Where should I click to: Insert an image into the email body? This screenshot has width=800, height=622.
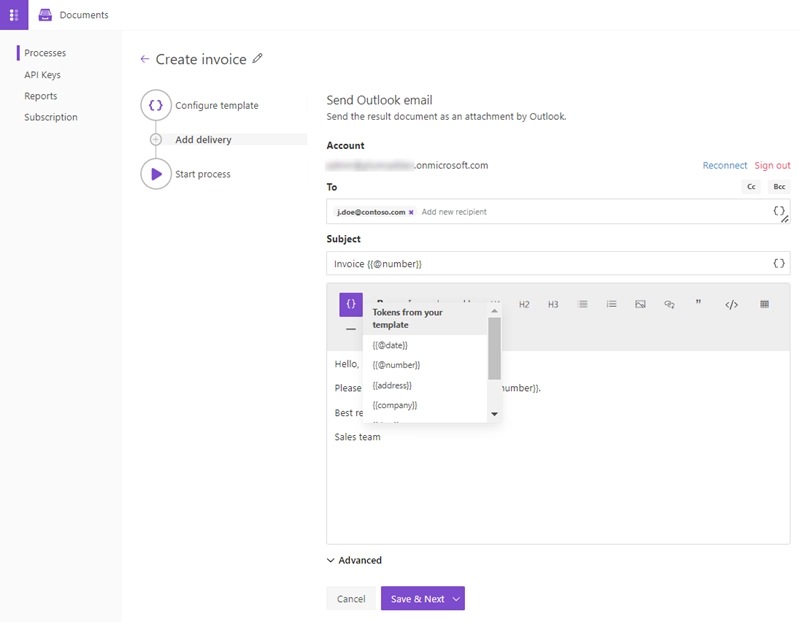click(640, 305)
